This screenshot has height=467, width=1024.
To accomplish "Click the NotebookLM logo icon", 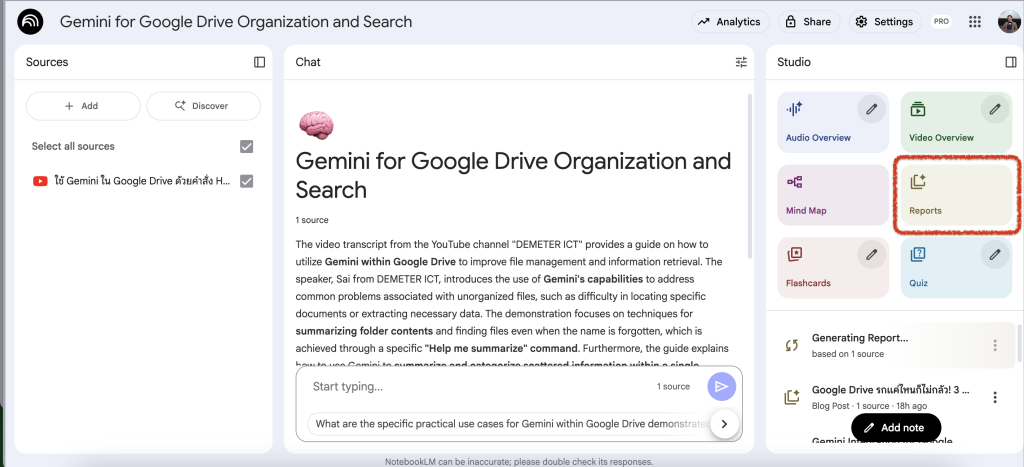I will (x=31, y=22).
